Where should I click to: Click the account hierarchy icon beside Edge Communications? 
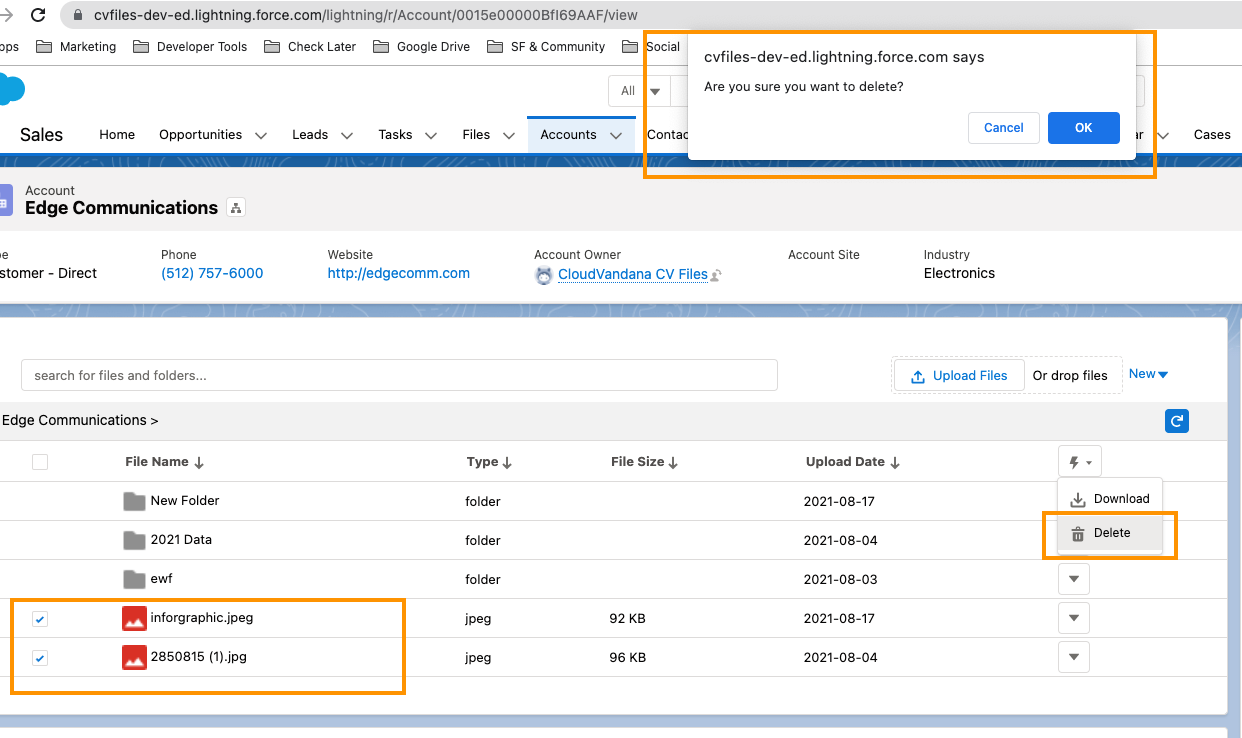point(236,208)
